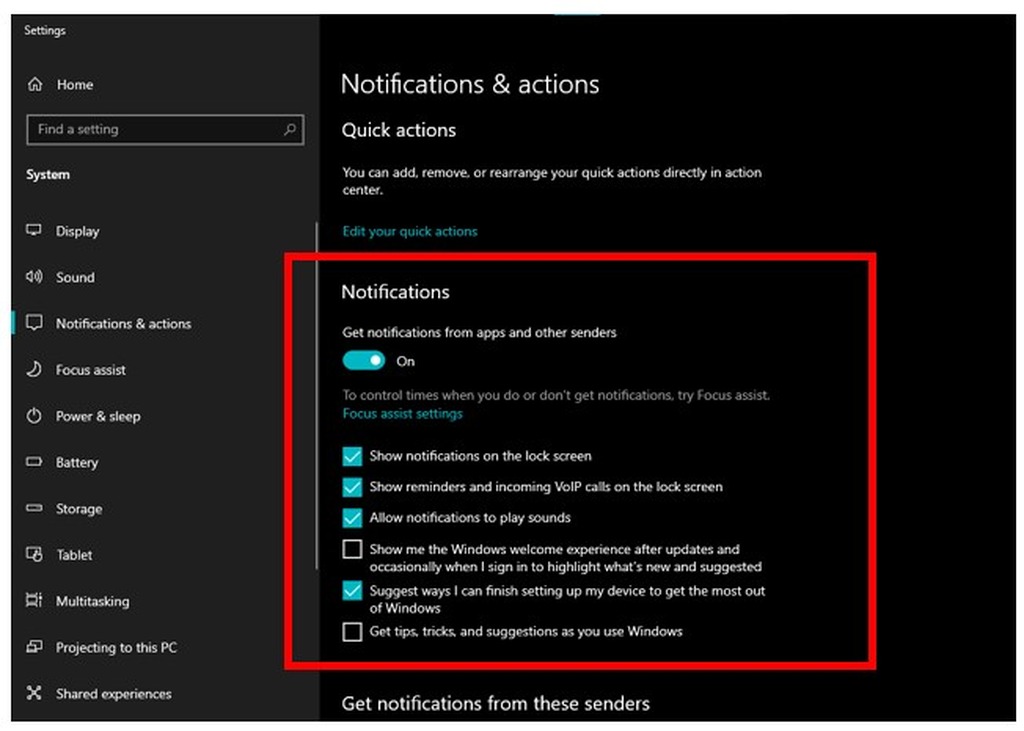Enable Windows welcome experience checkbox
Viewport: 1024px width, 731px height.
coord(352,549)
